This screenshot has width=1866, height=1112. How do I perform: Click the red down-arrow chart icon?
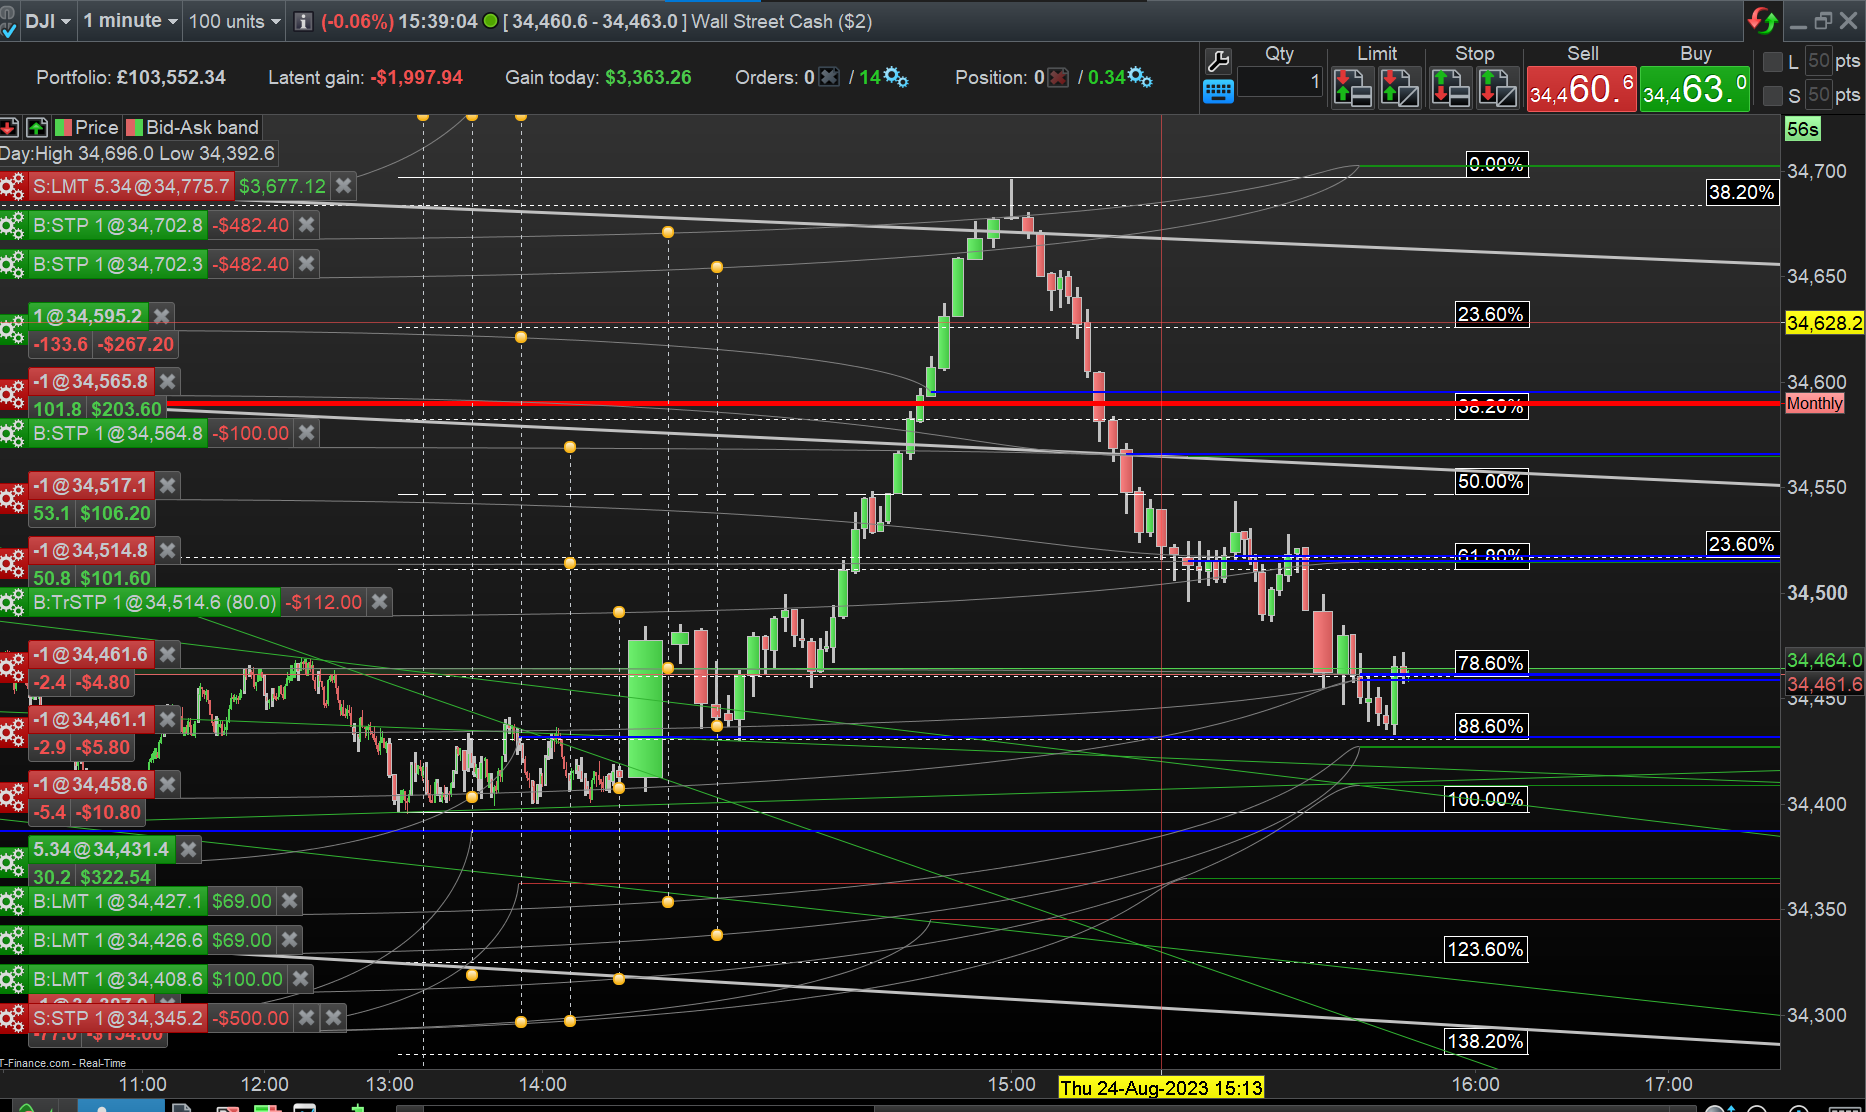(x=10, y=127)
